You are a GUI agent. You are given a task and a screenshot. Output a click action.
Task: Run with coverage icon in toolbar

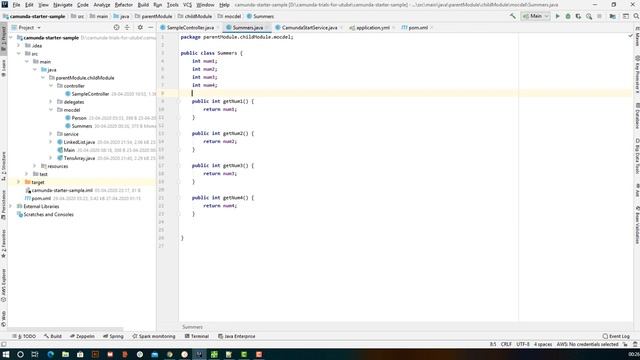[578, 16]
